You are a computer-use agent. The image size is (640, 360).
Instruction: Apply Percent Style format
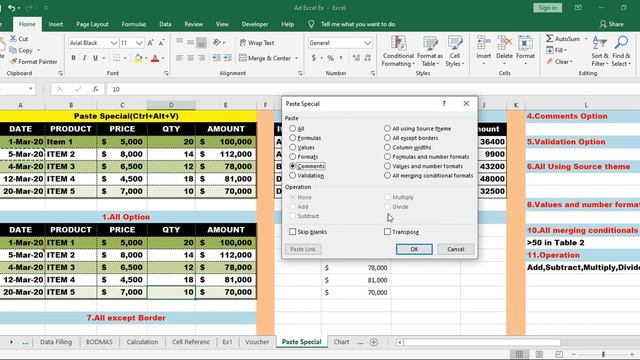click(x=331, y=58)
